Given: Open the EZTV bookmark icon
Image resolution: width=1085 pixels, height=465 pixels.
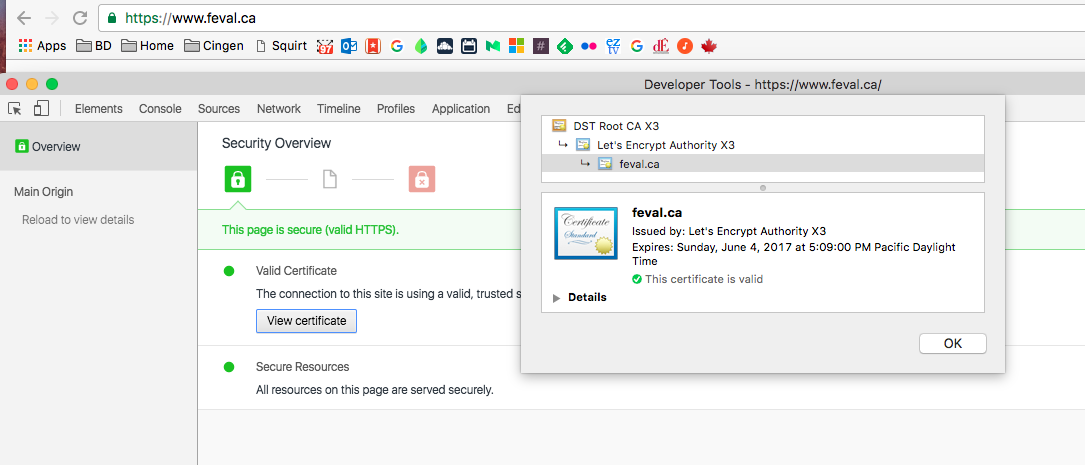Looking at the screenshot, I should 612,46.
